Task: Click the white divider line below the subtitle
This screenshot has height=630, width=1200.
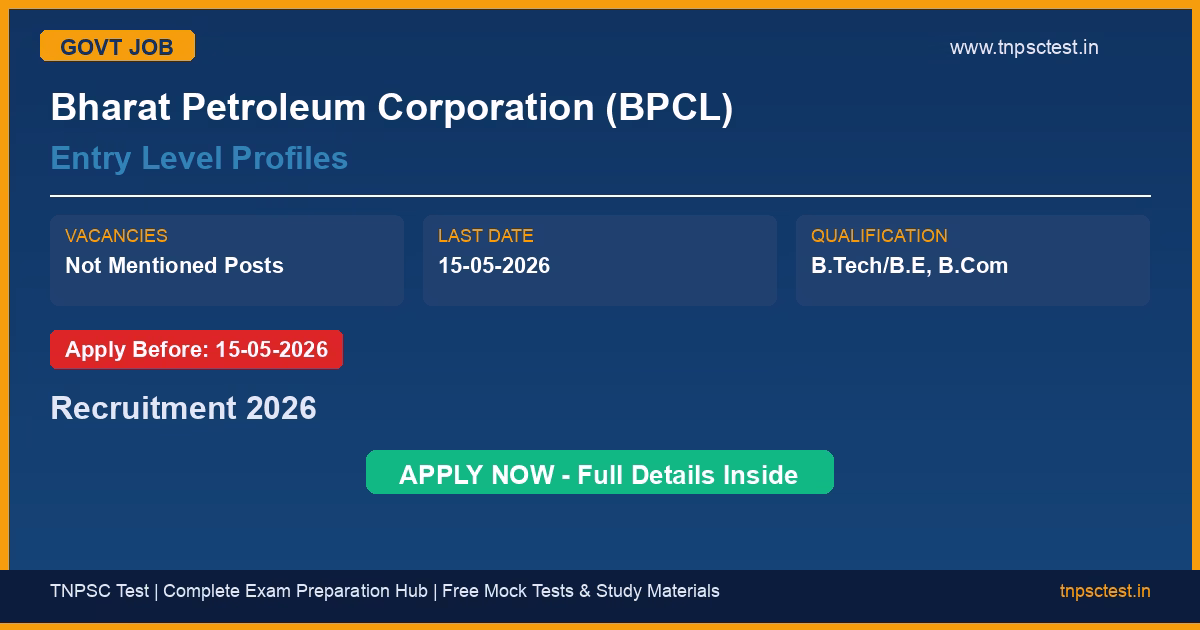Action: tap(600, 196)
